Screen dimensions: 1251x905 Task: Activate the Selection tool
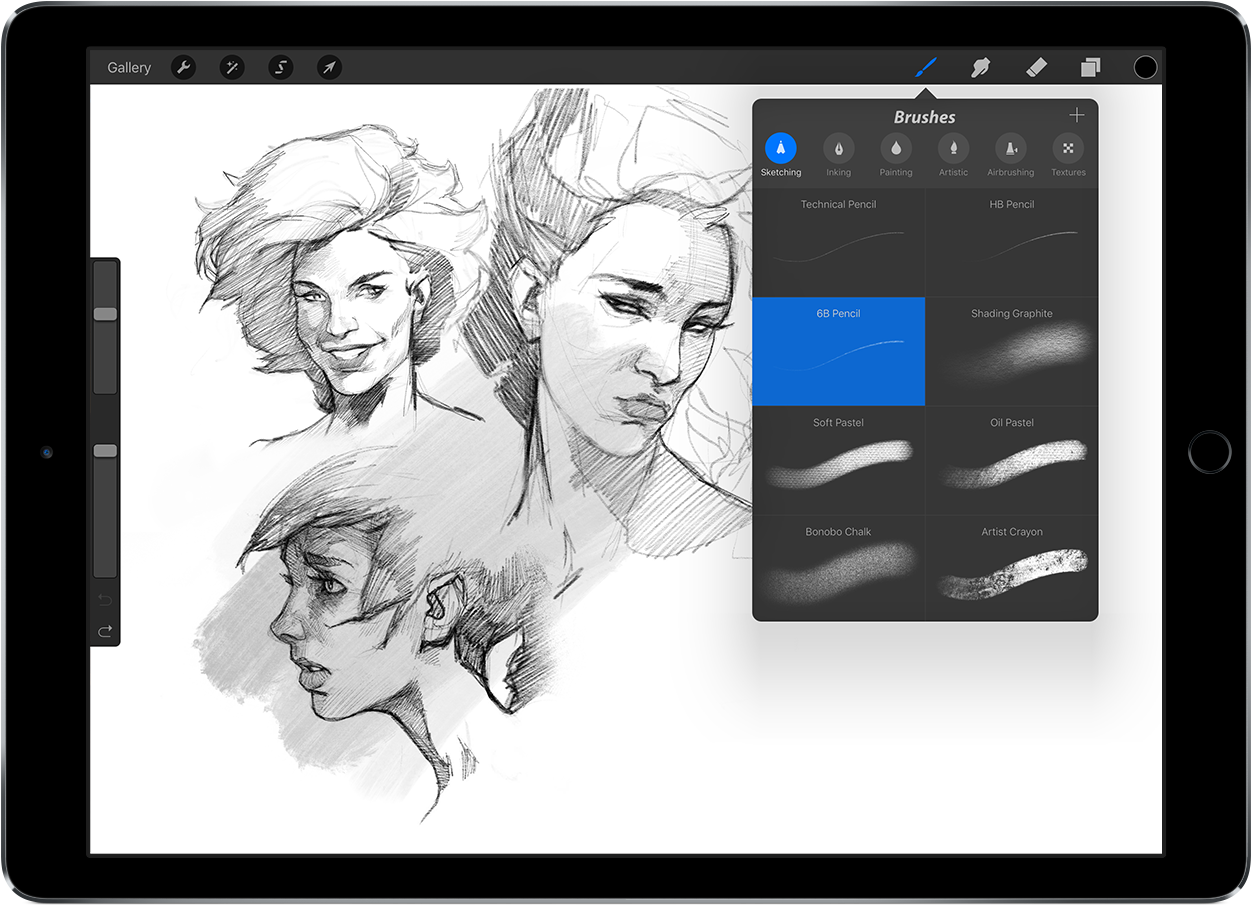tap(281, 67)
